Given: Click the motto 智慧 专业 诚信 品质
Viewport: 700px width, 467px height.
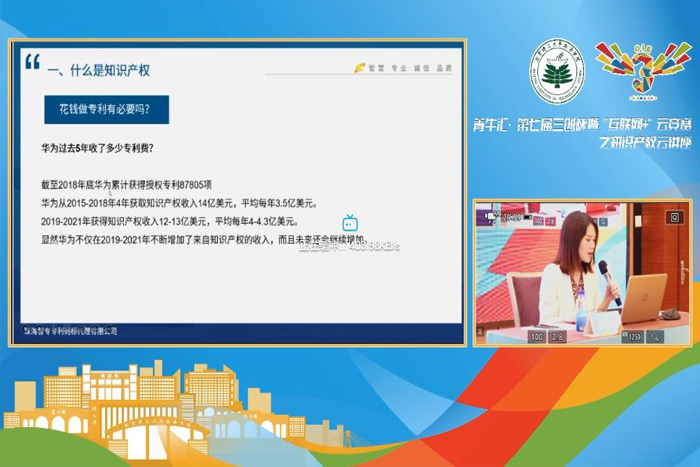Looking at the screenshot, I should pos(410,68).
